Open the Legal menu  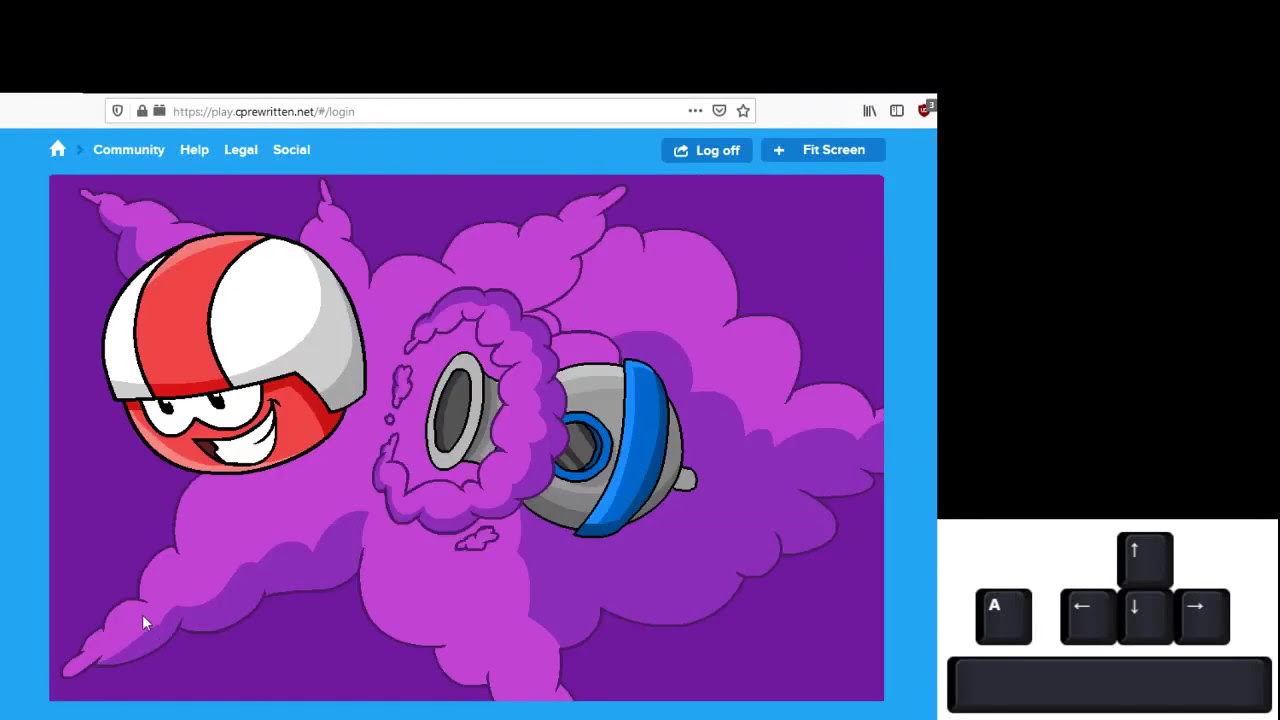pos(241,150)
